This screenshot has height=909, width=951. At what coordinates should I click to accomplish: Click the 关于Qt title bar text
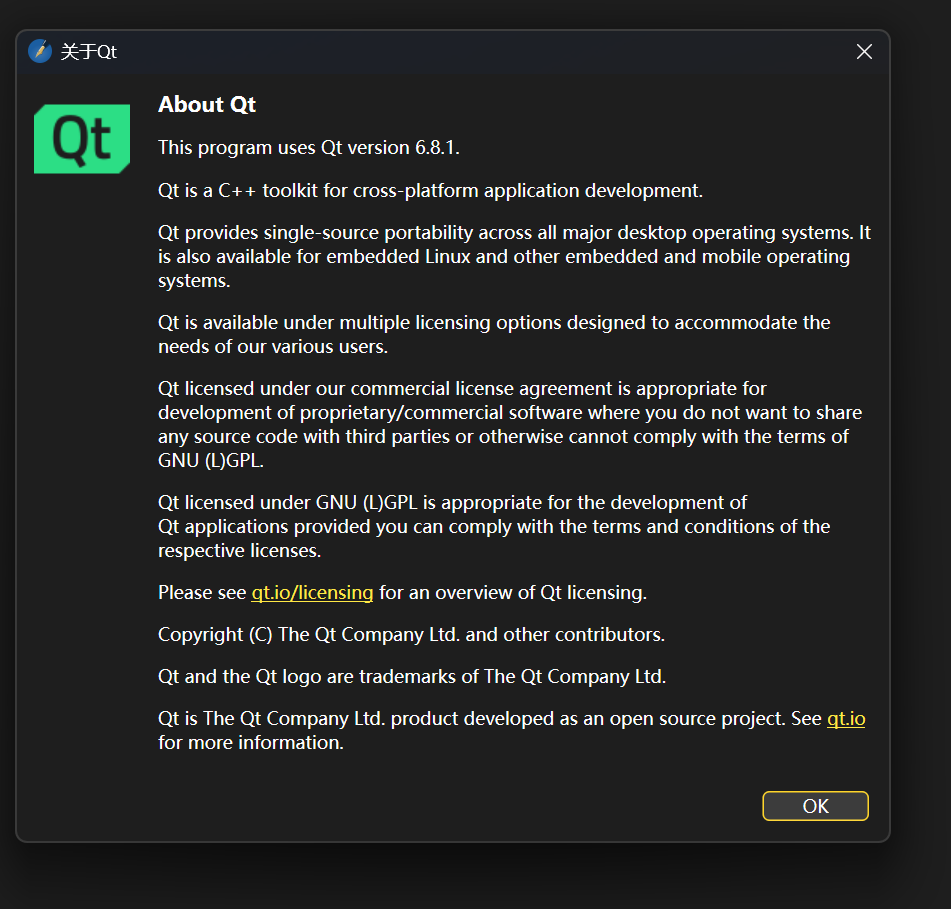[x=89, y=52]
